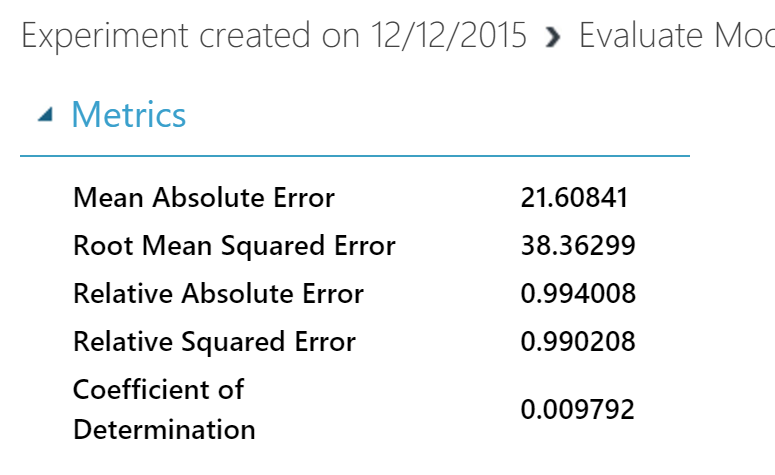Screen dimensions: 775x475
Task: Select the Relative Absolute Error label
Action: (x=218, y=294)
